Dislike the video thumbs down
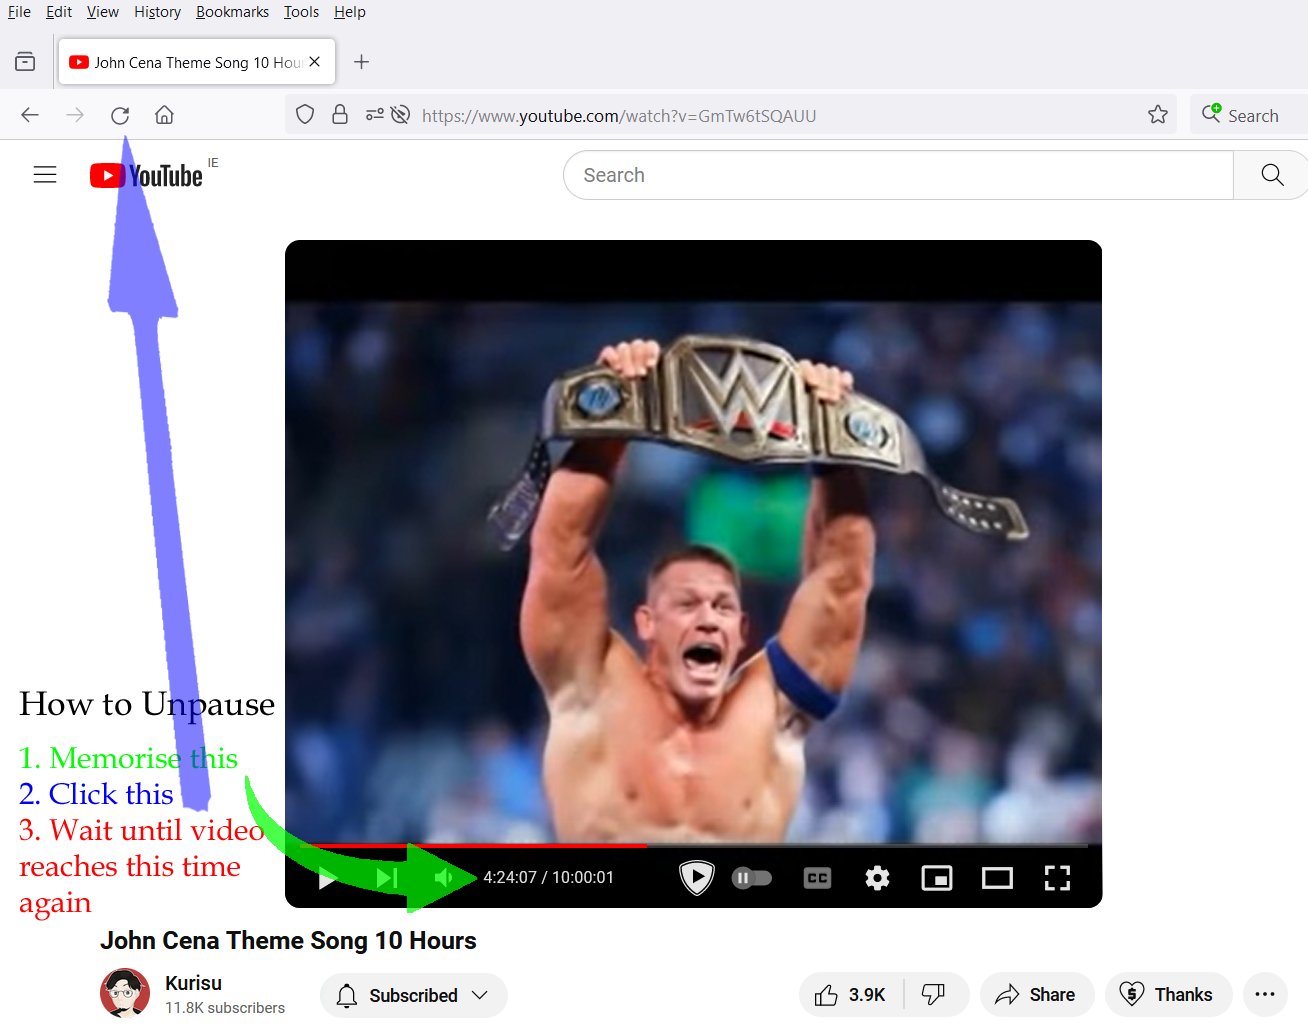 coord(933,995)
